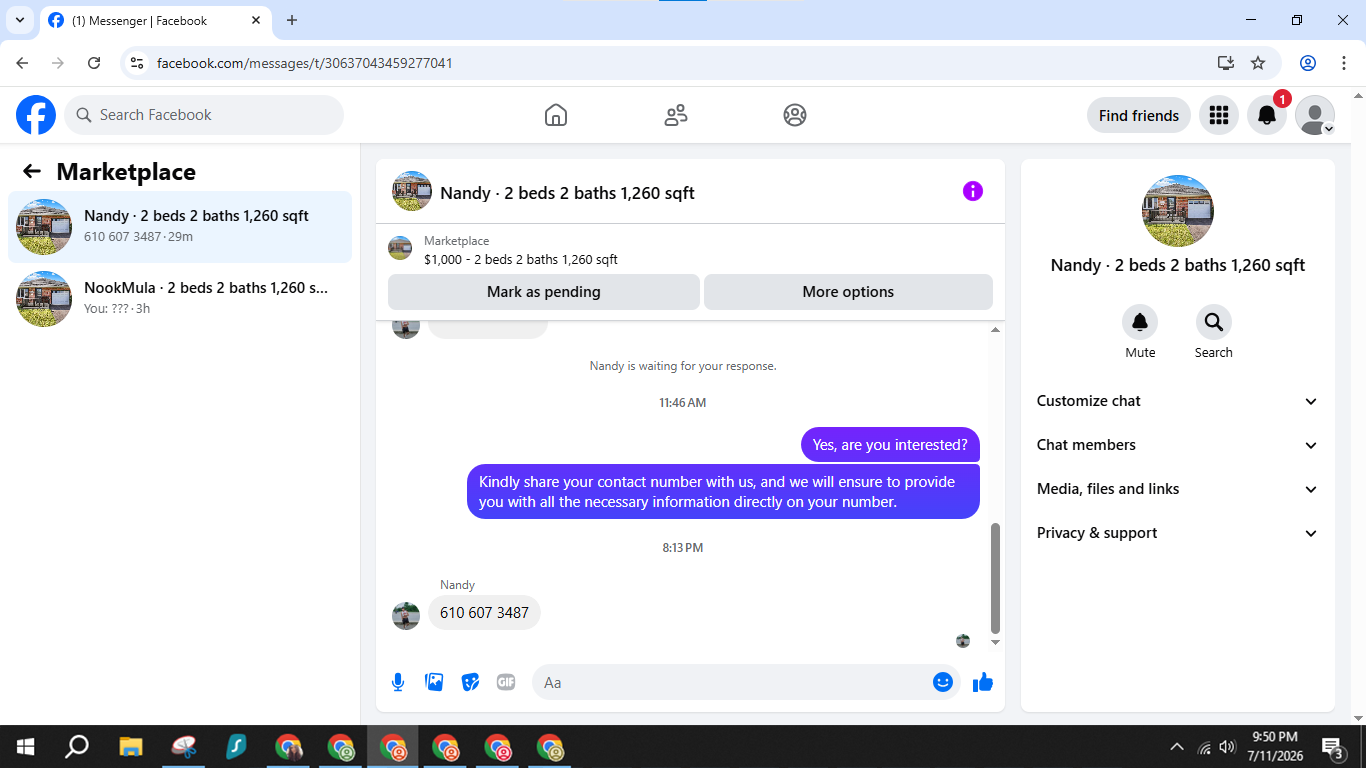Focus the Search Facebook field
Viewport: 1366px width, 768px height.
(204, 115)
